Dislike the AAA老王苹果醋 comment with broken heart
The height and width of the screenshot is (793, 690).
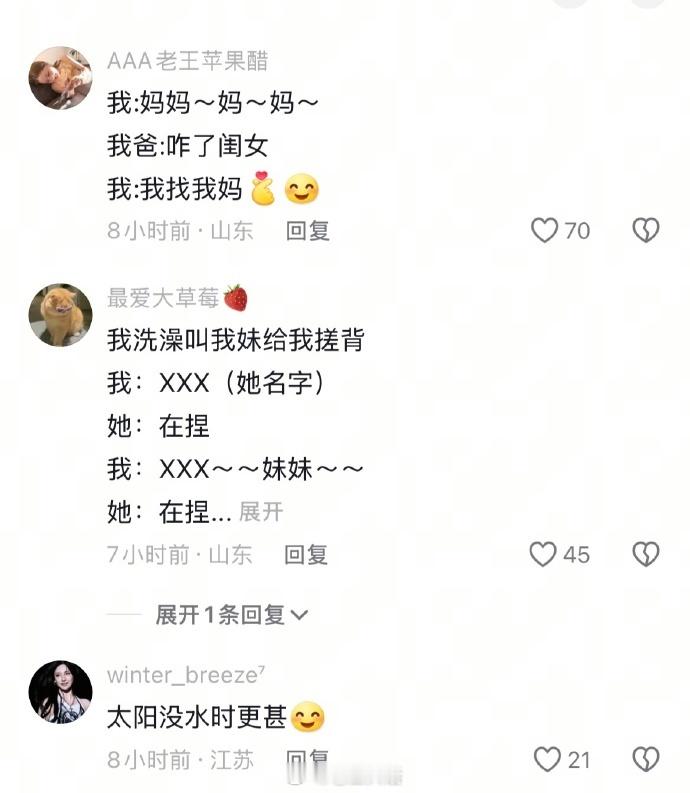click(x=646, y=231)
